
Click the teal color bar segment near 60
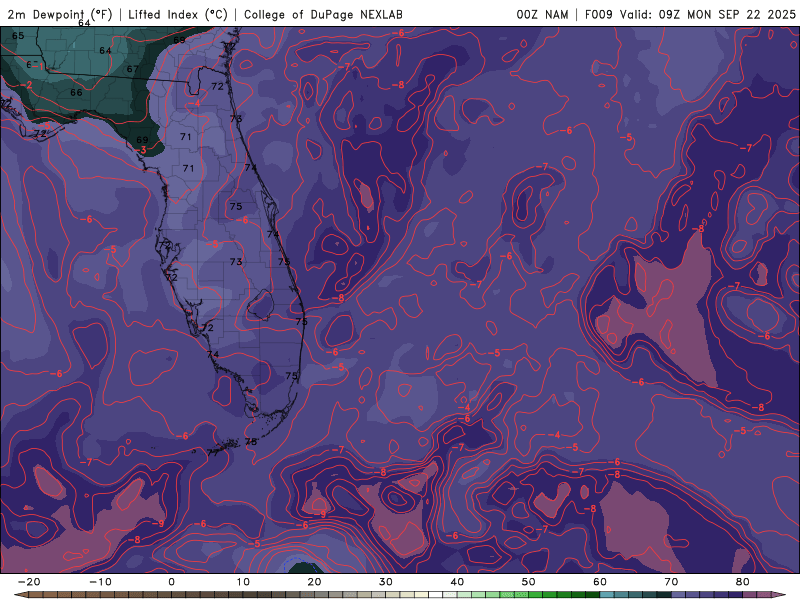pos(606,595)
